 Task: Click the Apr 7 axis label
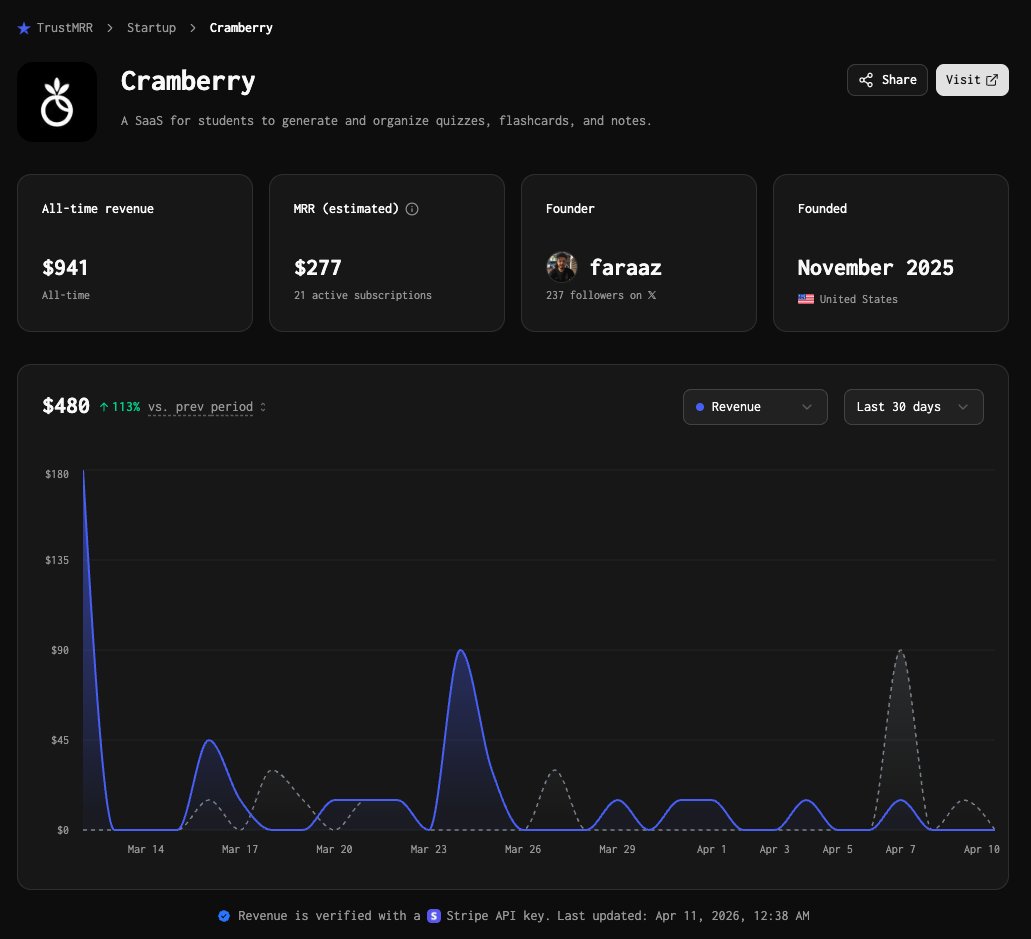click(900, 849)
